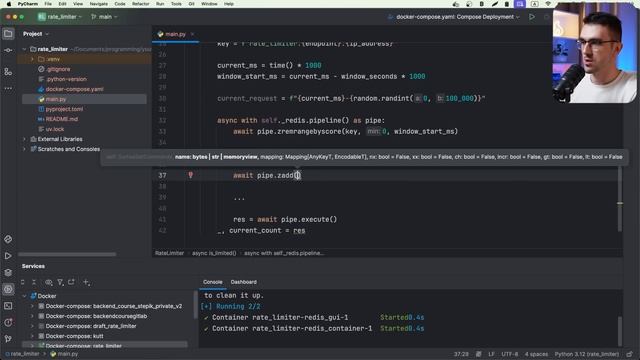Viewport: 640px width, 360px height.
Task: Open the Filter menu in Services toolbar
Action: pos(60,282)
